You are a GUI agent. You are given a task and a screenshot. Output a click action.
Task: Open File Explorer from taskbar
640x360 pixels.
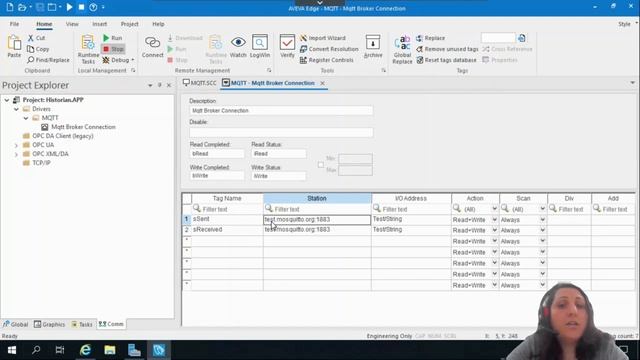[109, 350]
